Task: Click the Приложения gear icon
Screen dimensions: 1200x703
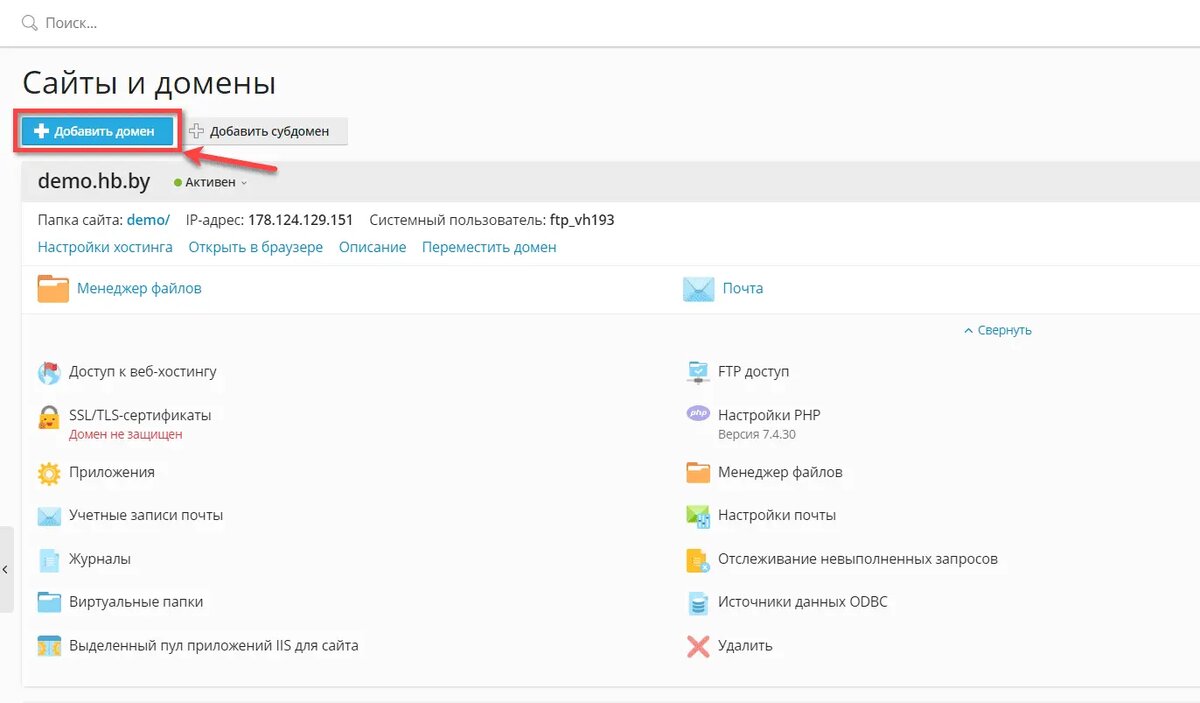Action: [x=49, y=473]
